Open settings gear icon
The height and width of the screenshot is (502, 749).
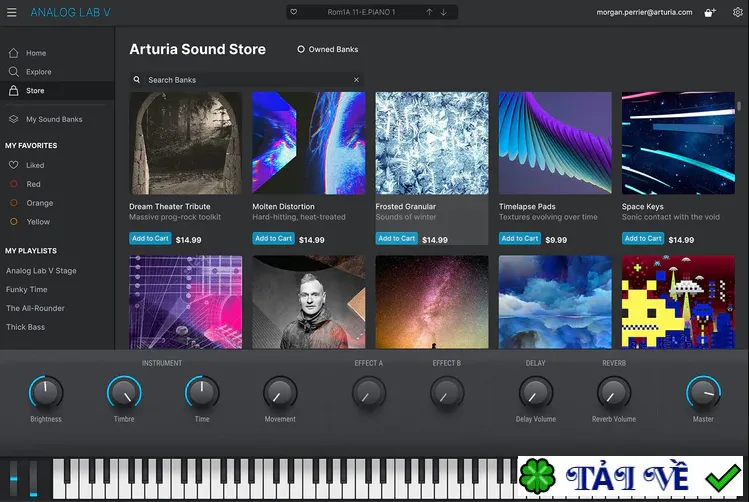[x=738, y=12]
